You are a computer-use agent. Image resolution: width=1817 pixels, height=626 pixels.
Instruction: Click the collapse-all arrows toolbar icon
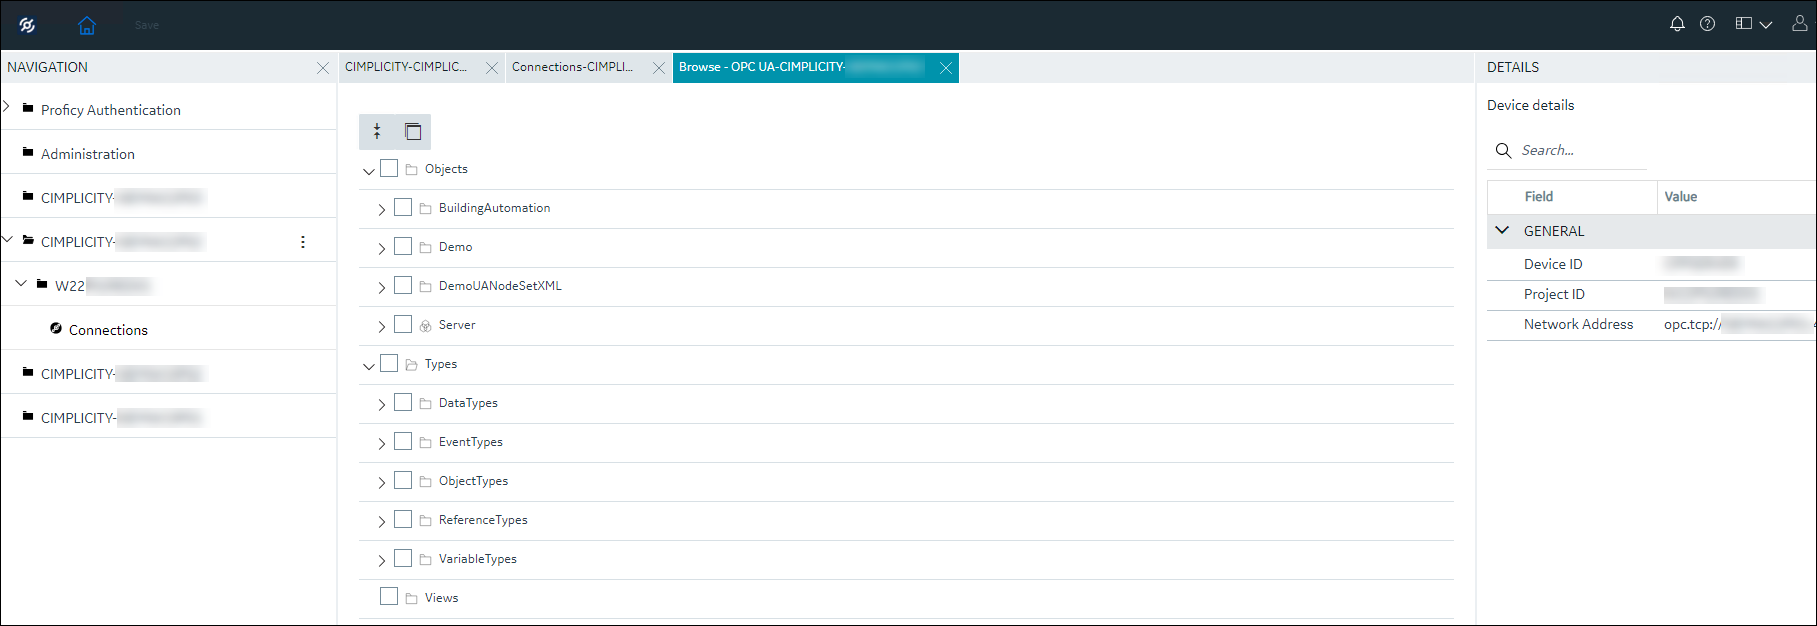pos(377,131)
